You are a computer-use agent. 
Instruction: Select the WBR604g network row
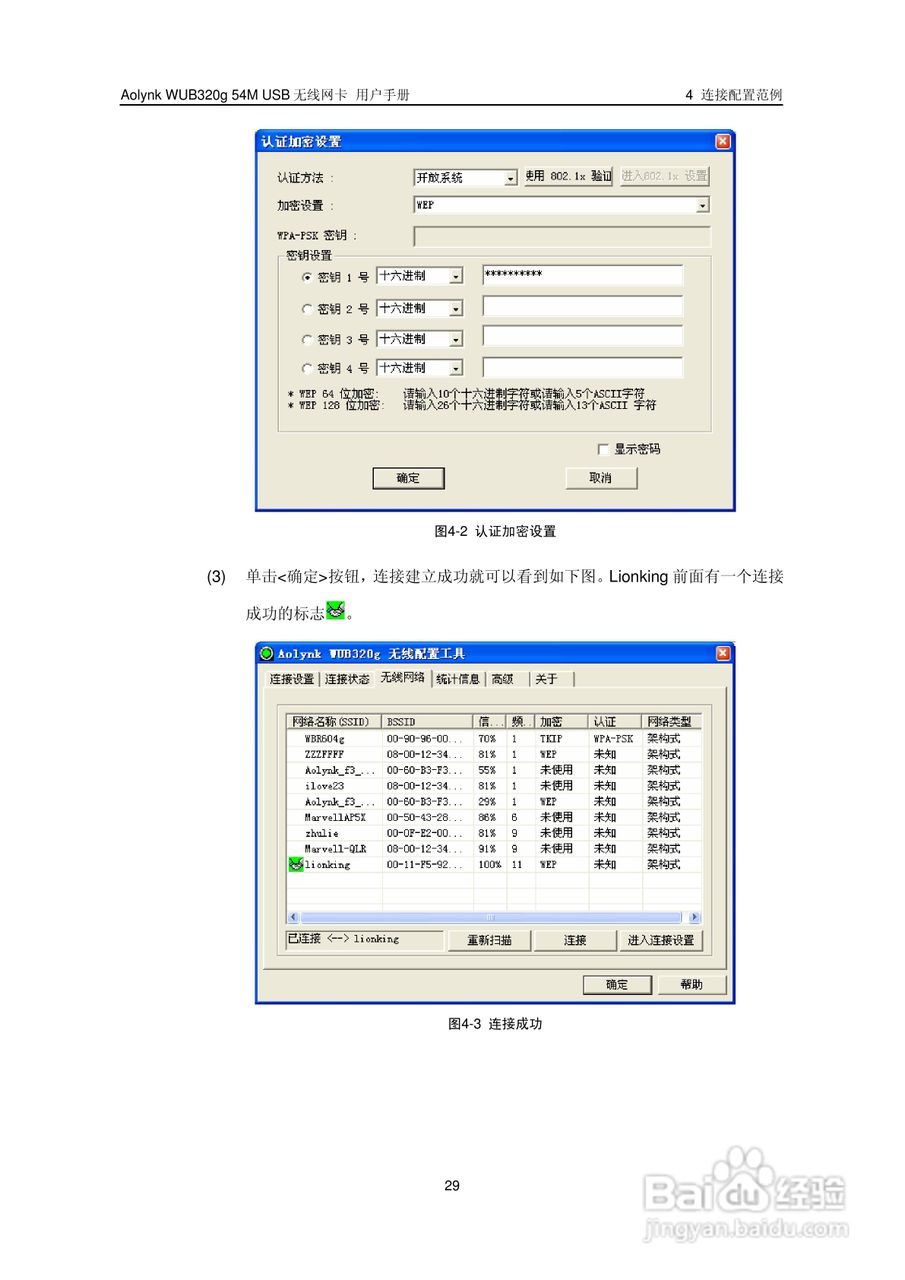click(494, 738)
